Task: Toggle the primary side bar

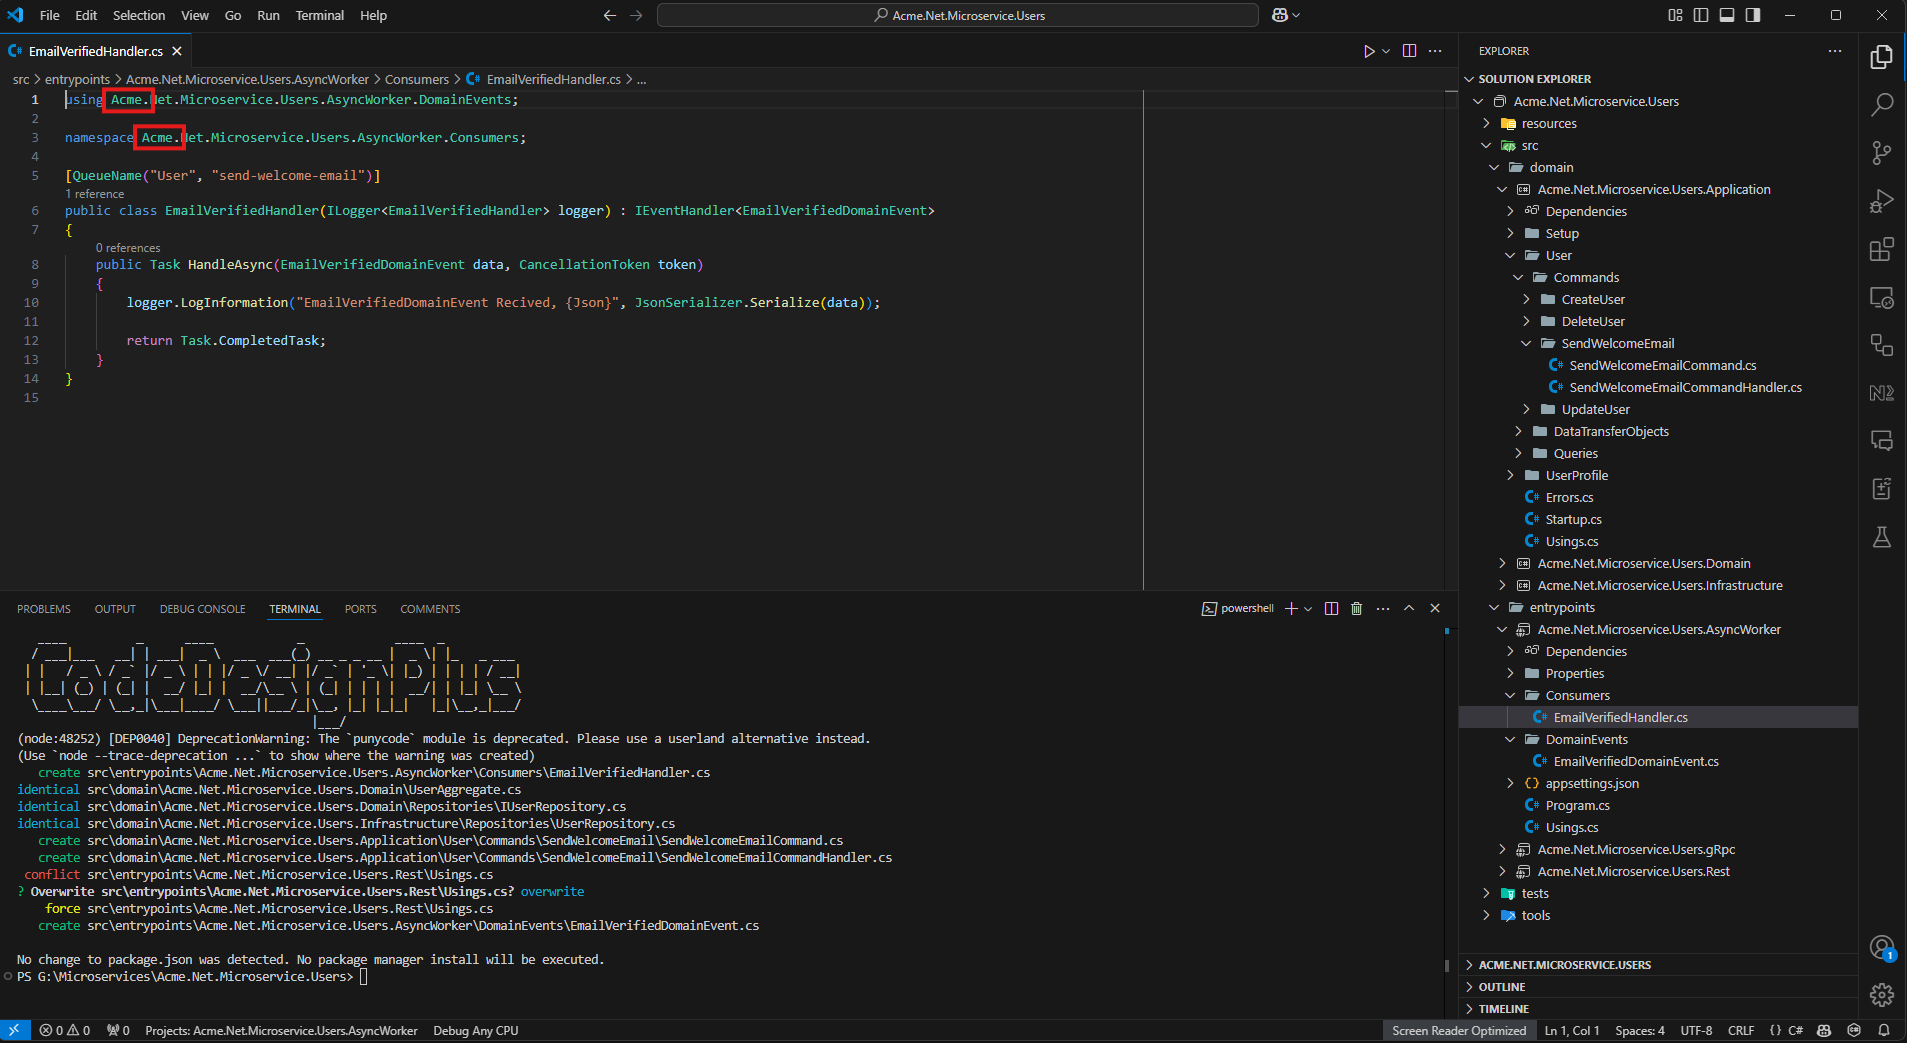Action: [1701, 15]
